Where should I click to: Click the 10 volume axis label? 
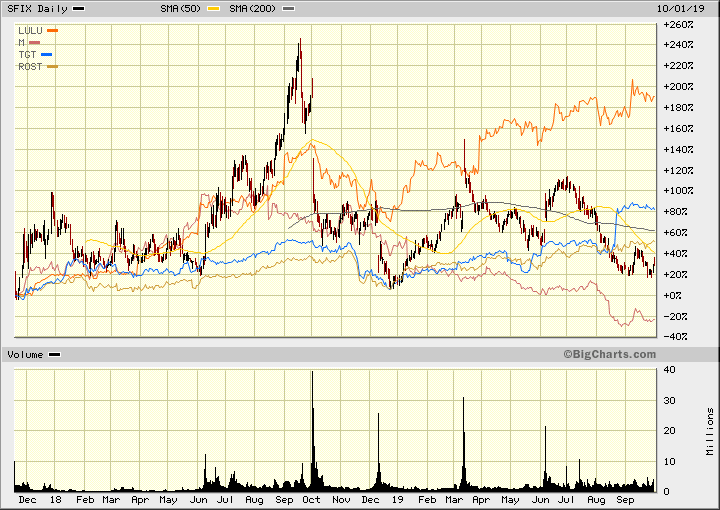pos(669,462)
